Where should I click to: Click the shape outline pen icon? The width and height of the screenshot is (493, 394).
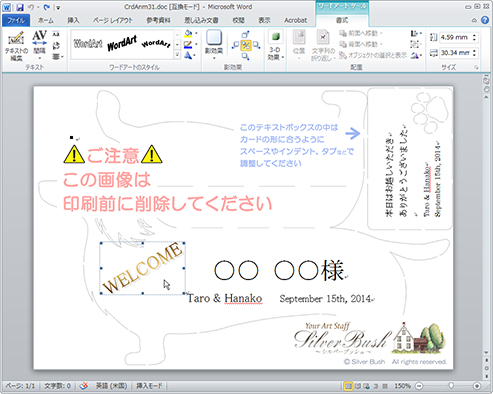188,44
